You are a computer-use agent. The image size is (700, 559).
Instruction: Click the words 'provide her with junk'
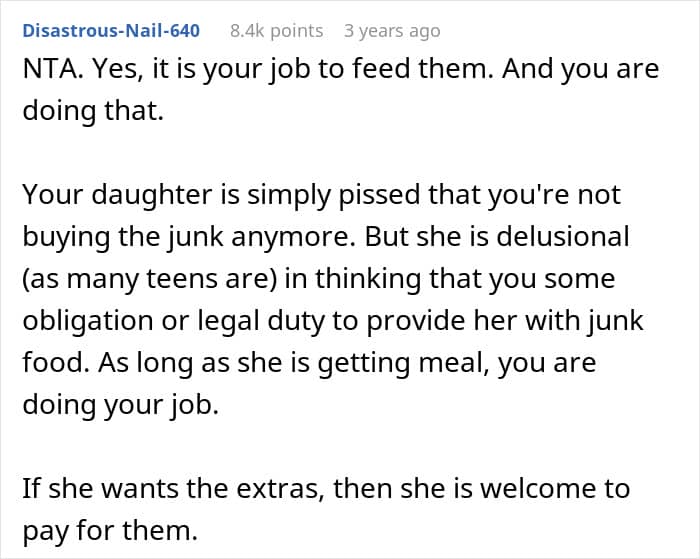(x=505, y=321)
